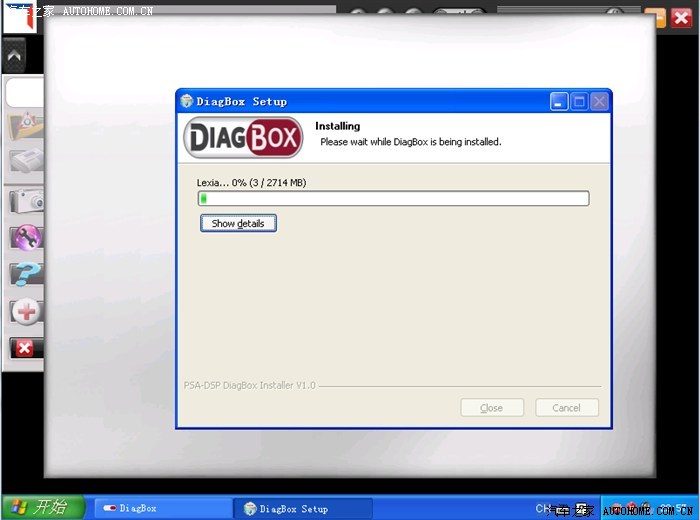Click the printer icon in sidebar
This screenshot has width=700, height=520.
click(x=25, y=161)
